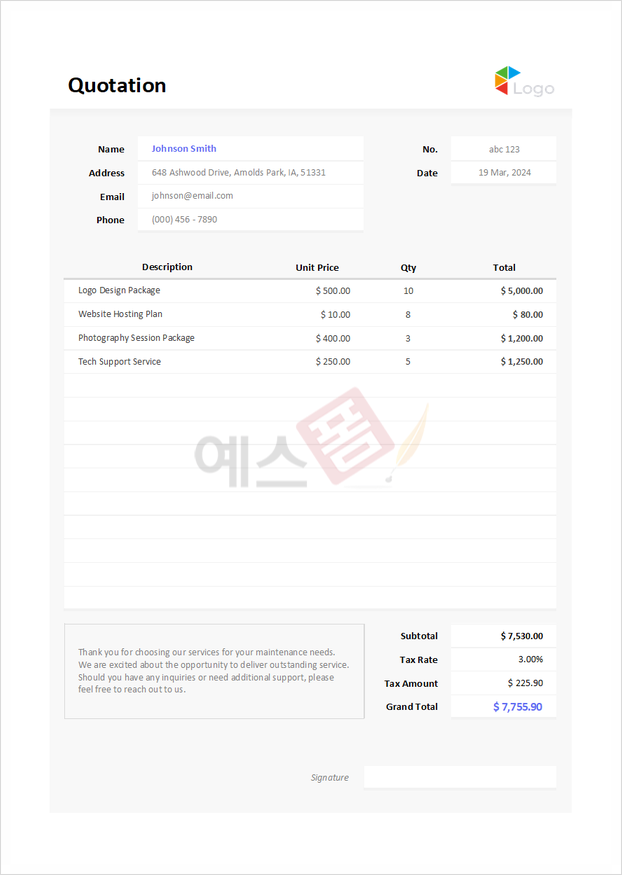Click unit price $ 400.00
This screenshot has width=622, height=875.
click(333, 338)
